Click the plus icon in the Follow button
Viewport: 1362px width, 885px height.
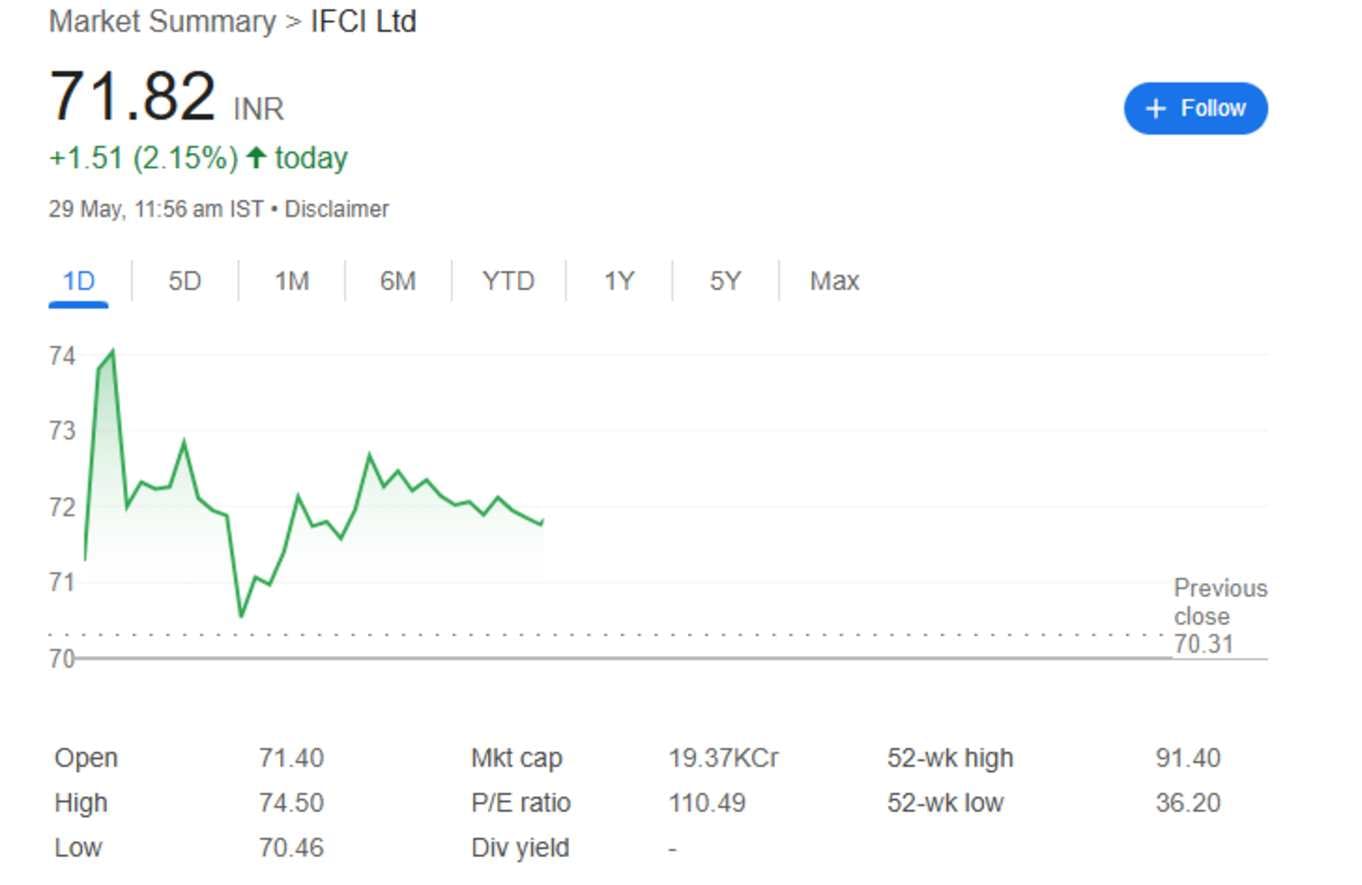1155,107
